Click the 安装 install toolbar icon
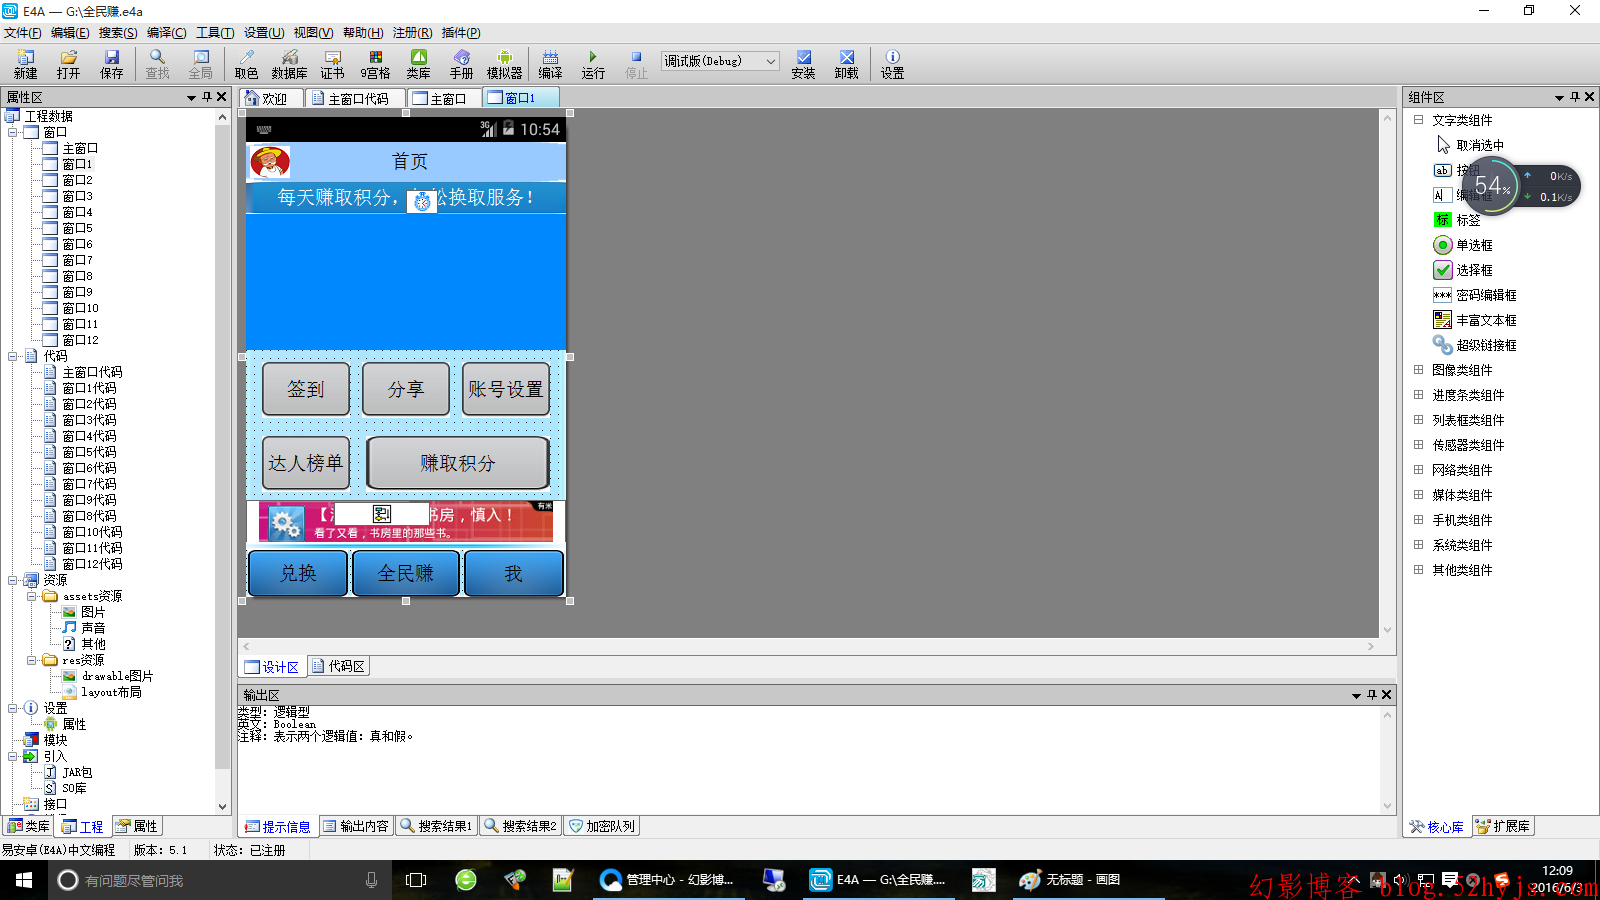Image resolution: width=1600 pixels, height=900 pixels. tap(803, 64)
